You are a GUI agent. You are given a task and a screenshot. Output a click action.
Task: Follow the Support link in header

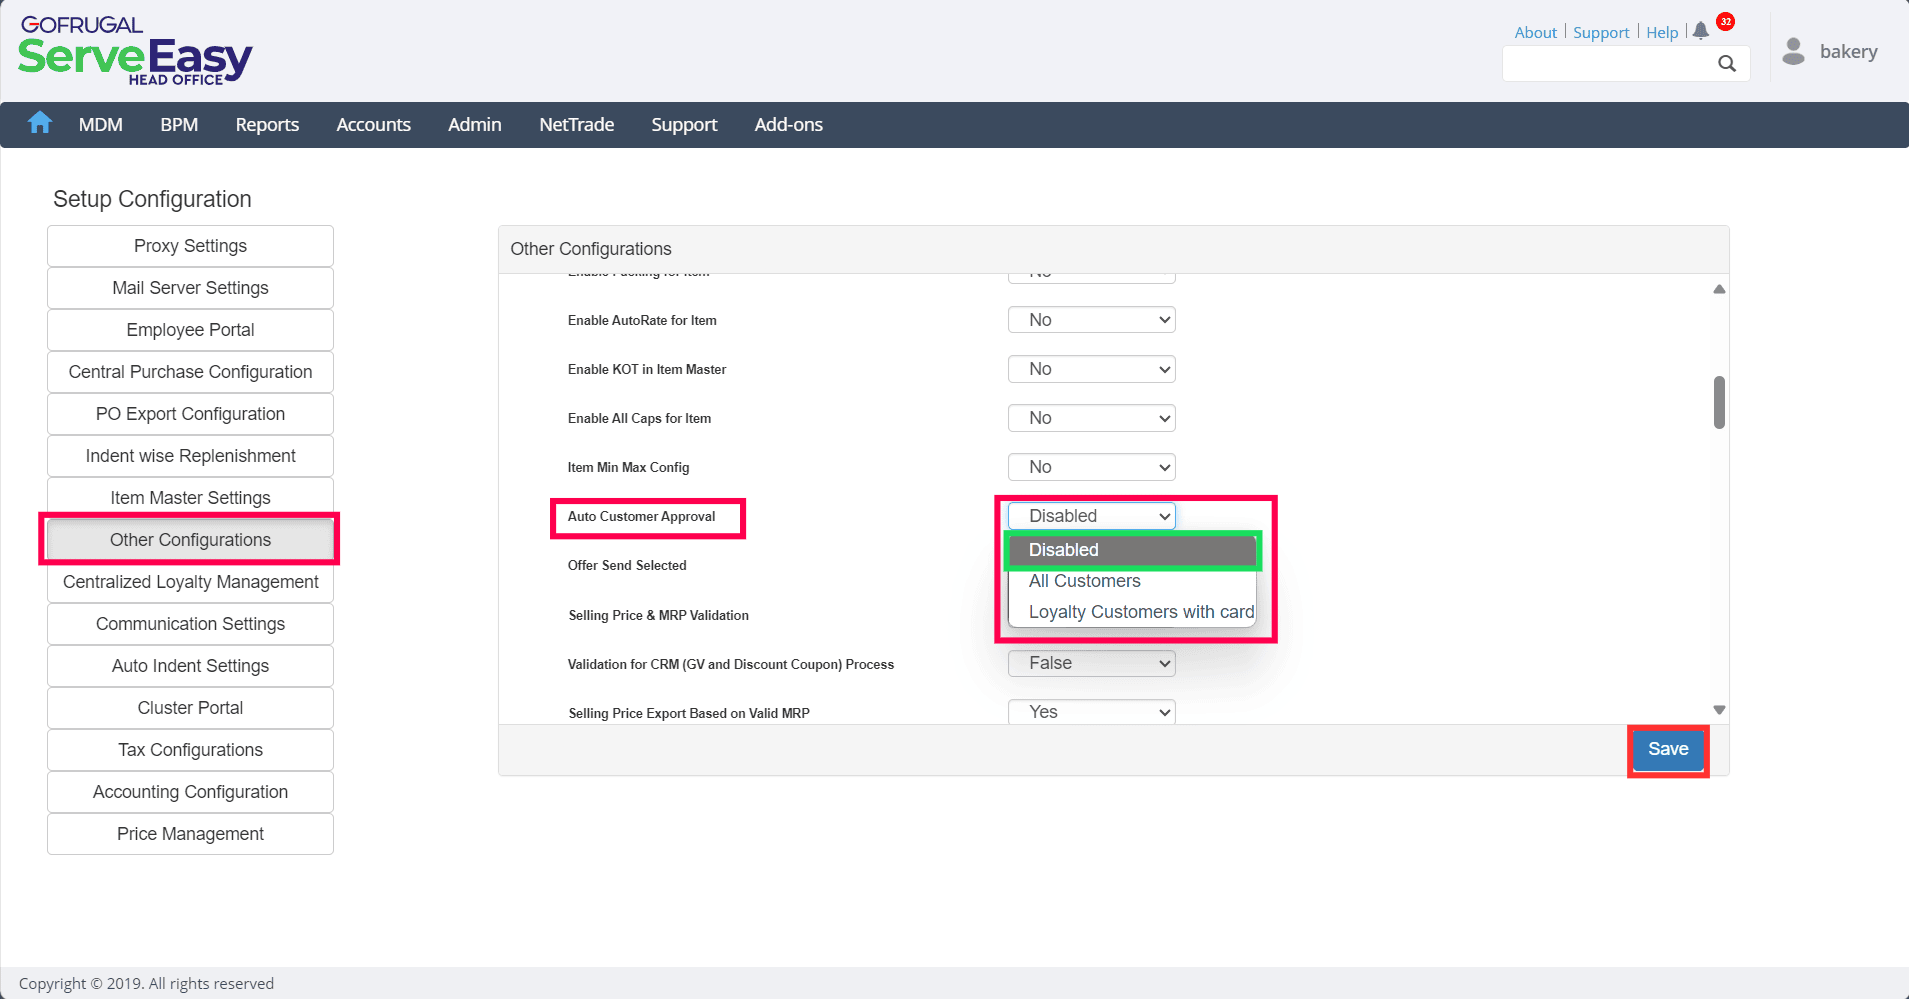pos(1601,32)
